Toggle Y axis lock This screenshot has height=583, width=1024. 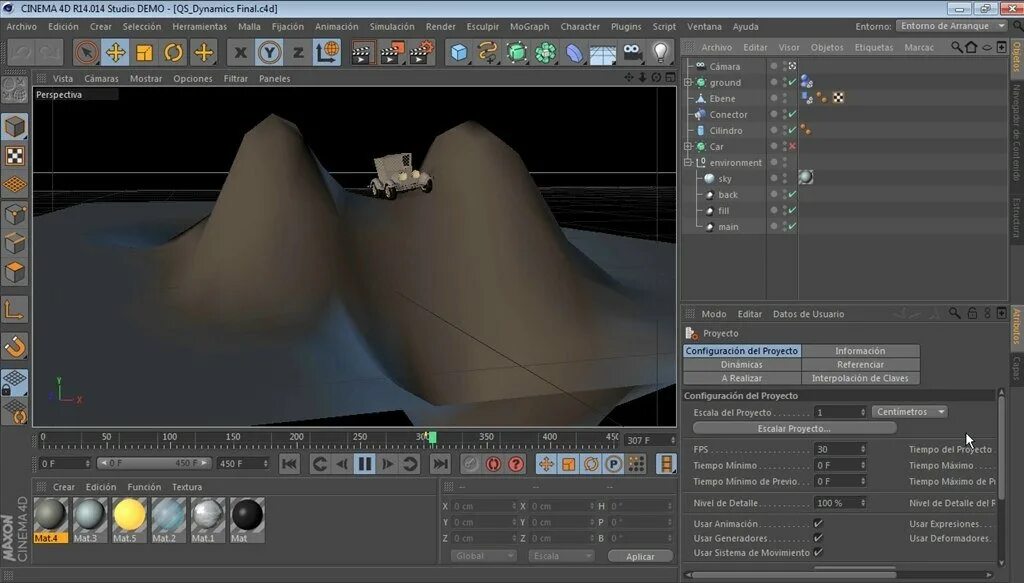point(269,52)
